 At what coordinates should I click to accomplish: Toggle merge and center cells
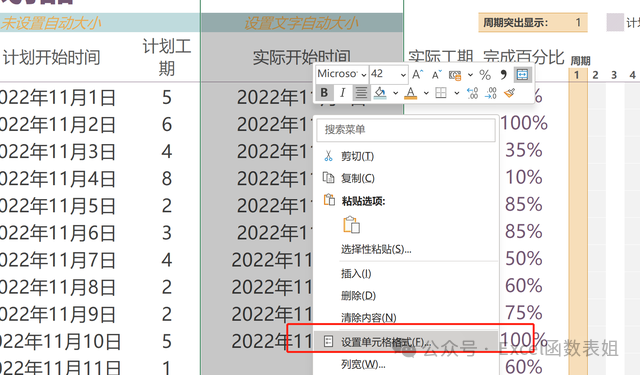pyautogui.click(x=522, y=74)
